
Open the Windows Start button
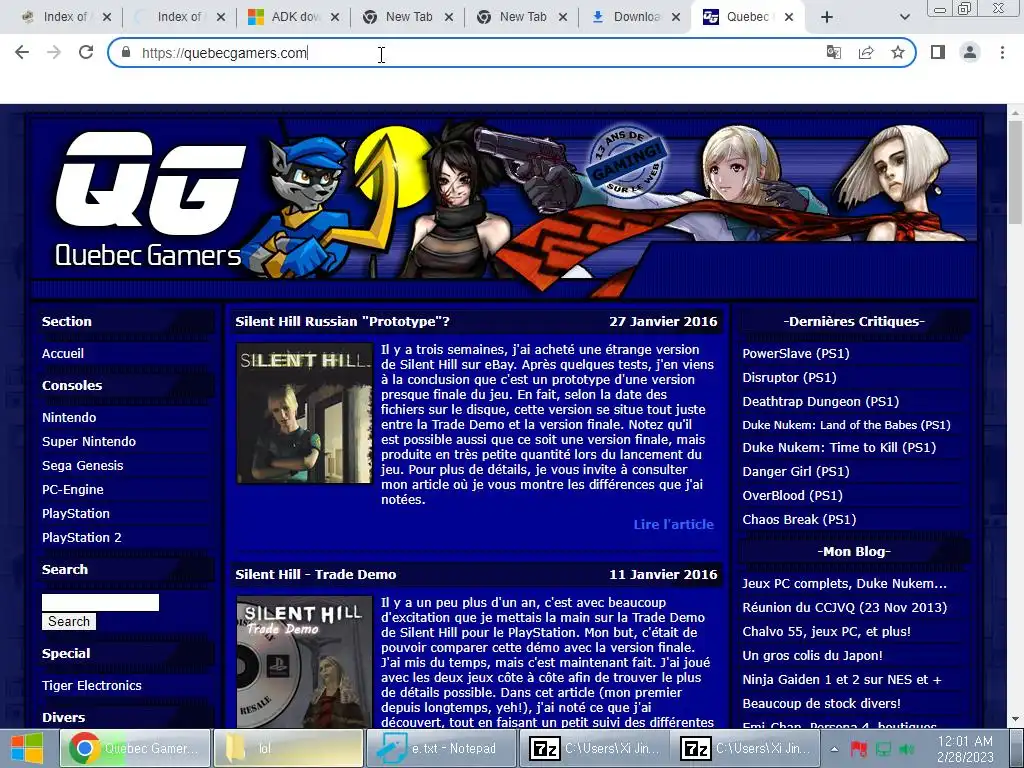coord(27,748)
